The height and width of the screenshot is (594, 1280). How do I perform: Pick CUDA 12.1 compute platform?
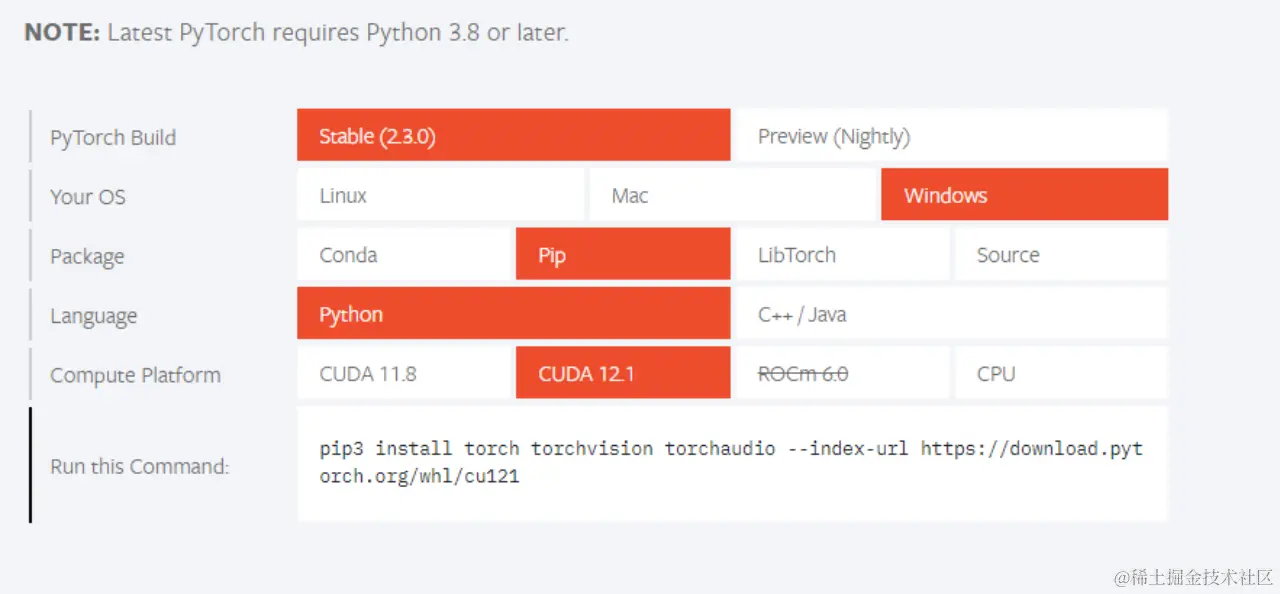tap(623, 373)
